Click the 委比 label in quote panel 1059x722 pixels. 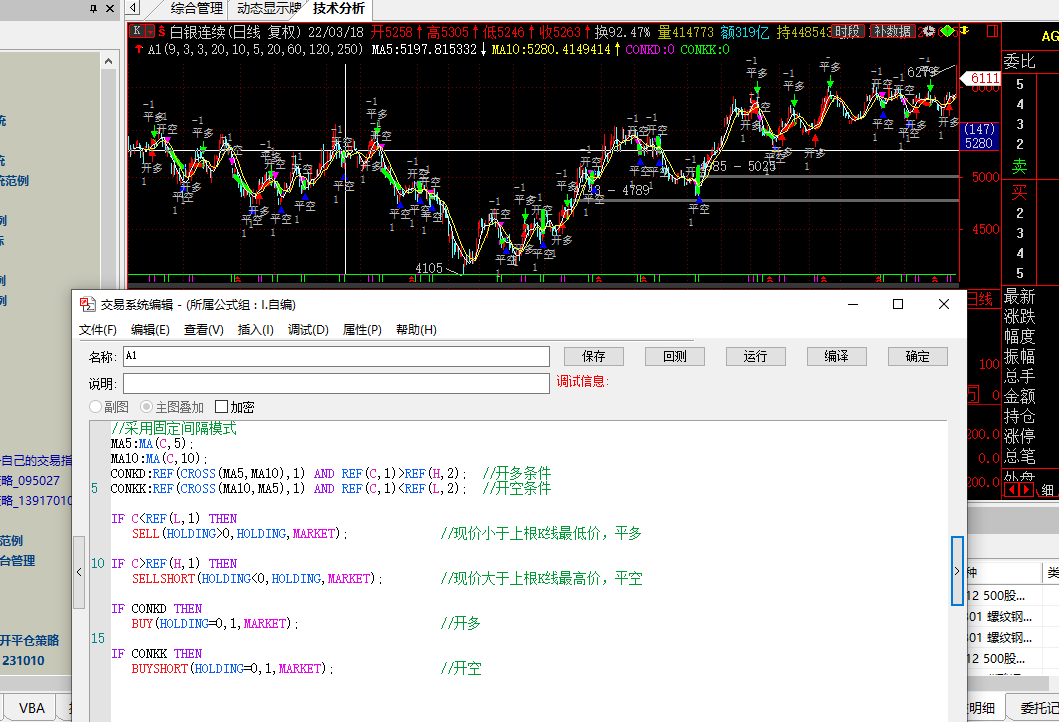[x=1019, y=61]
